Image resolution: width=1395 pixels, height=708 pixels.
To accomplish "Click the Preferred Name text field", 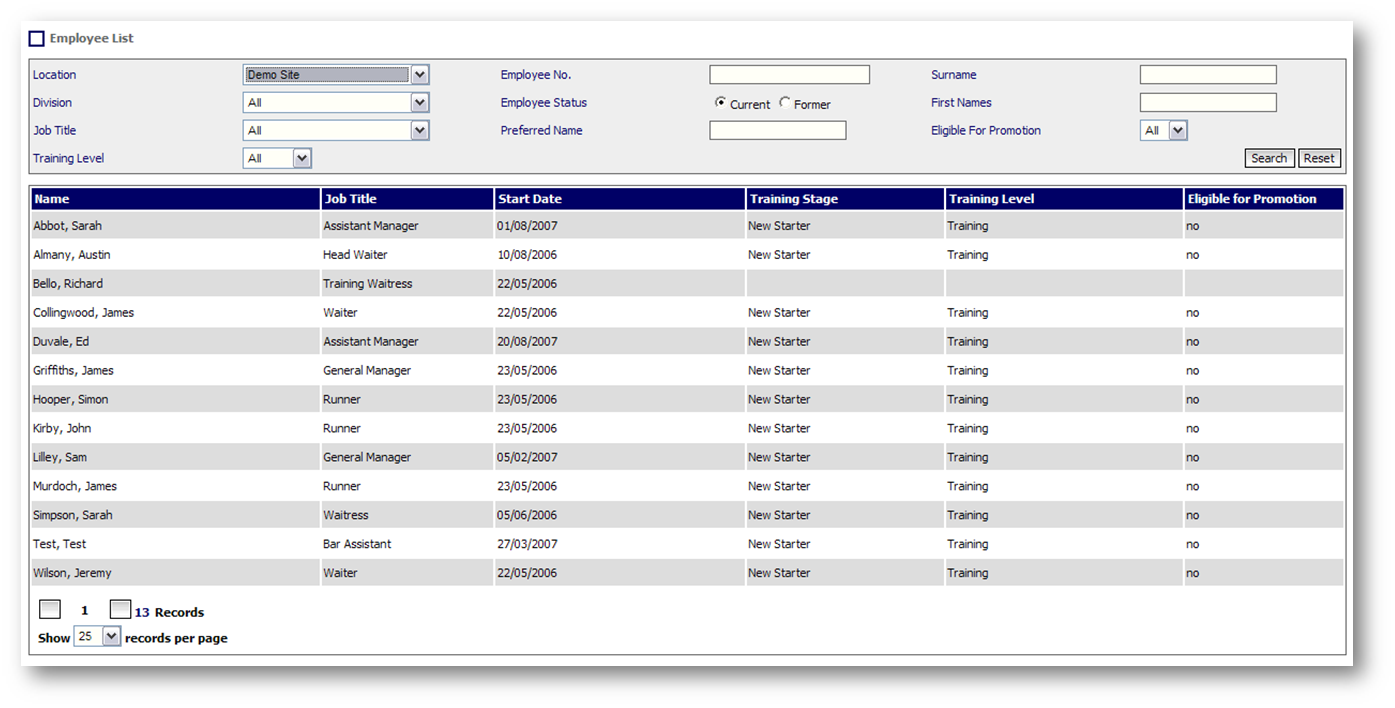I will (x=777, y=131).
